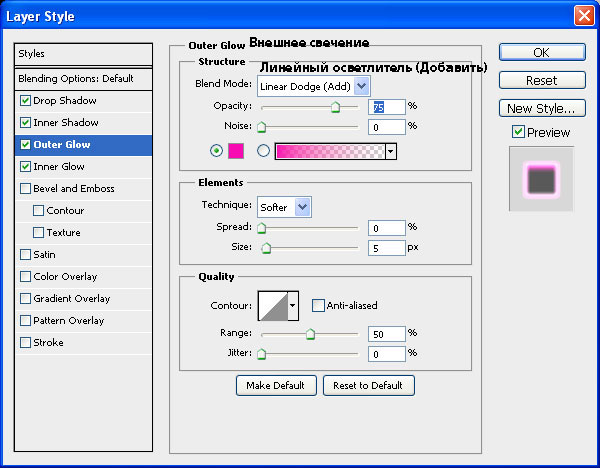This screenshot has height=468, width=600.
Task: Click the Jitter value field
Action: [386, 354]
